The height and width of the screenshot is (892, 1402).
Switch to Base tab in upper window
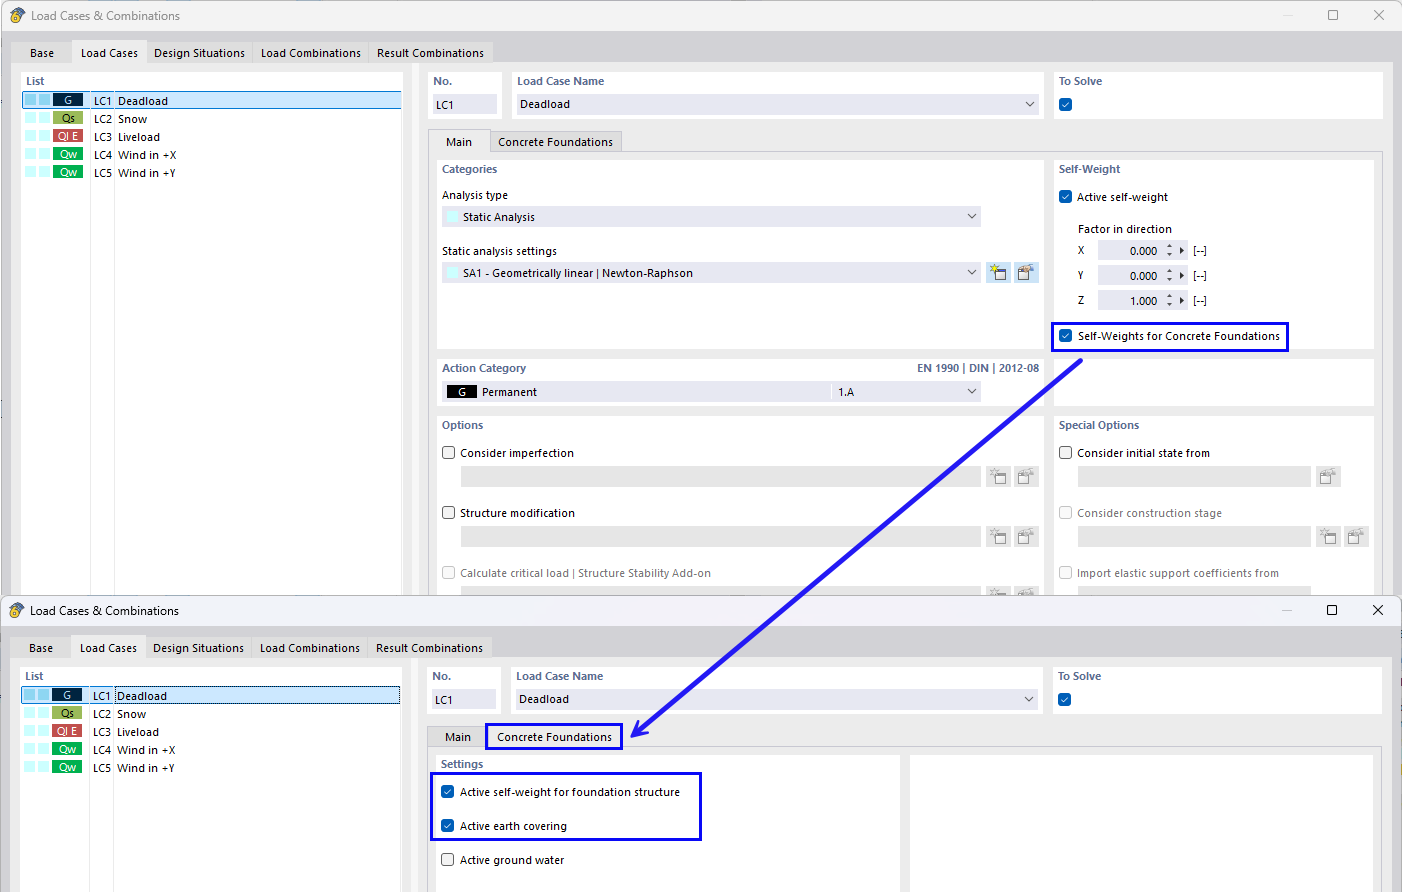[42, 53]
